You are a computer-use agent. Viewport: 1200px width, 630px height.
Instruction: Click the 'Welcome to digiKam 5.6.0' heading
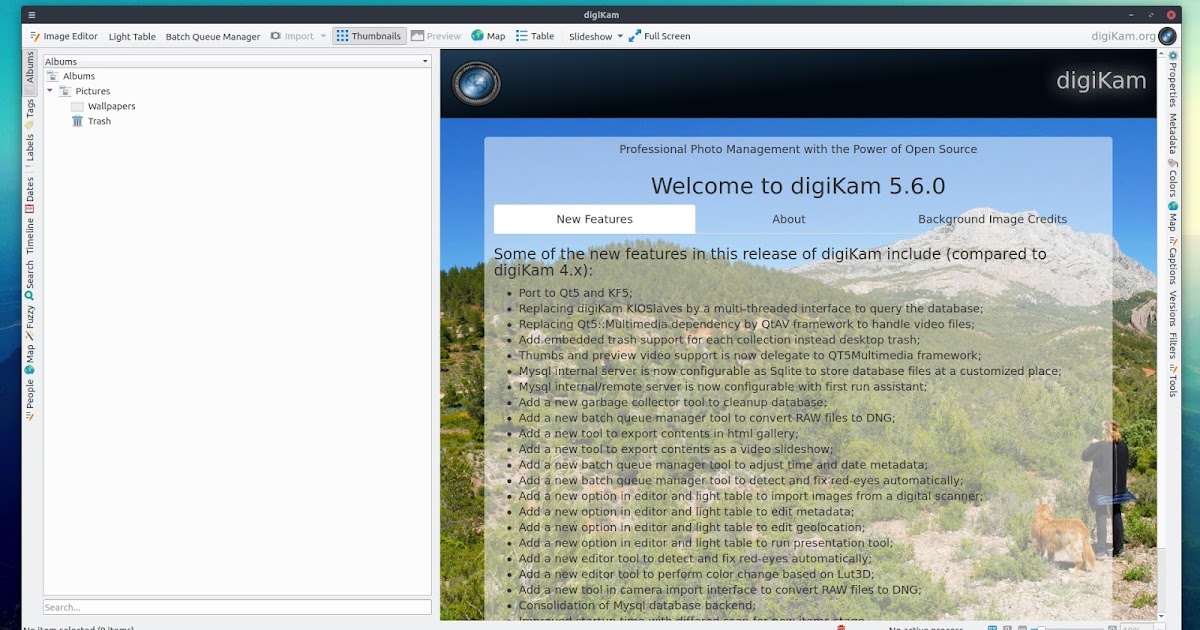click(798, 186)
